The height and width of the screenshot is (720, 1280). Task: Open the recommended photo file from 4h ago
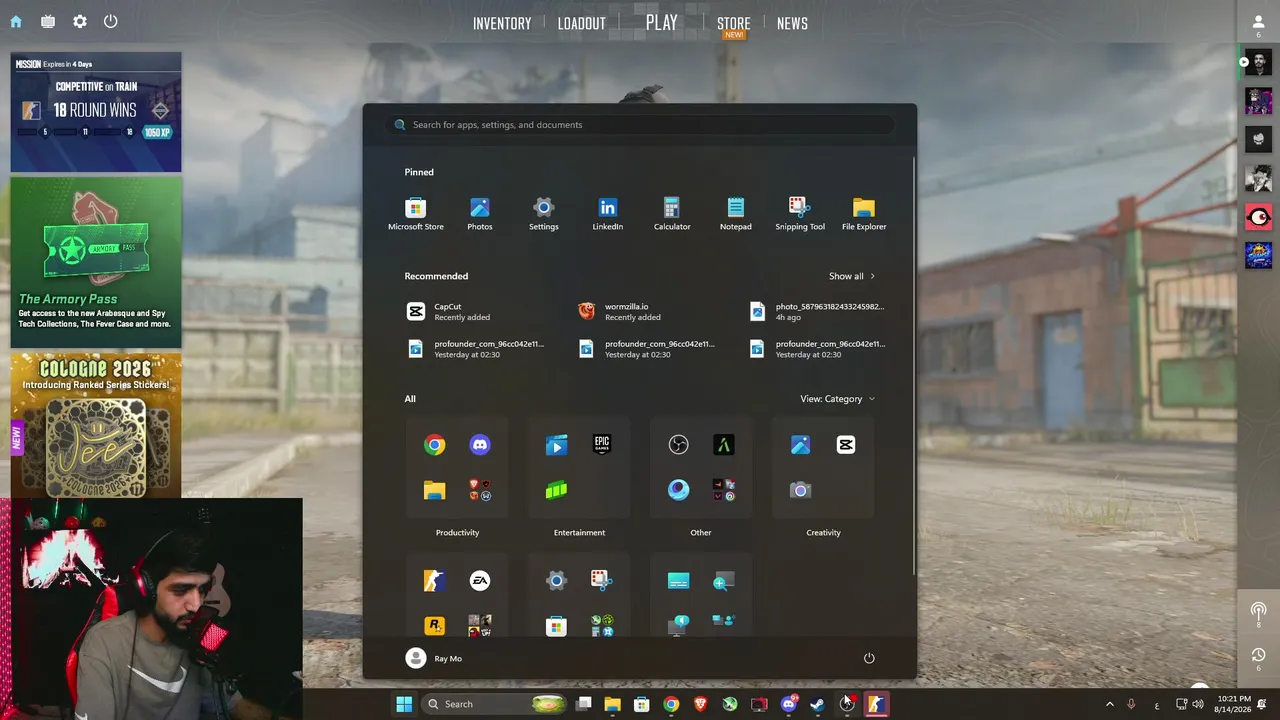[x=816, y=312]
